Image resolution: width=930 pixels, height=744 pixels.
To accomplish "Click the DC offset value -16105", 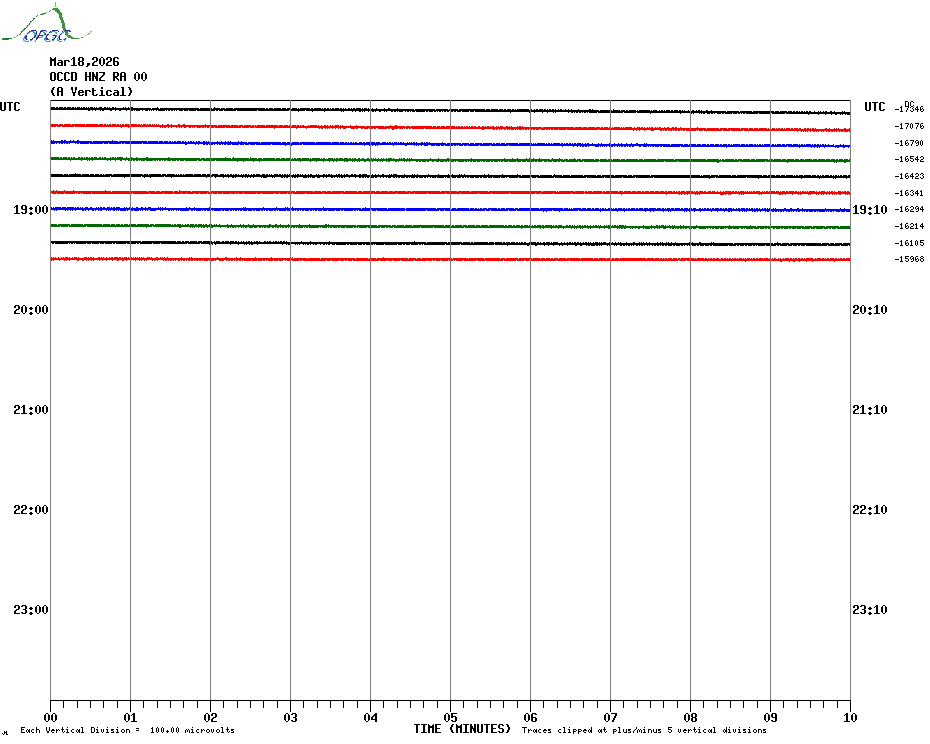I will pyautogui.click(x=909, y=243).
